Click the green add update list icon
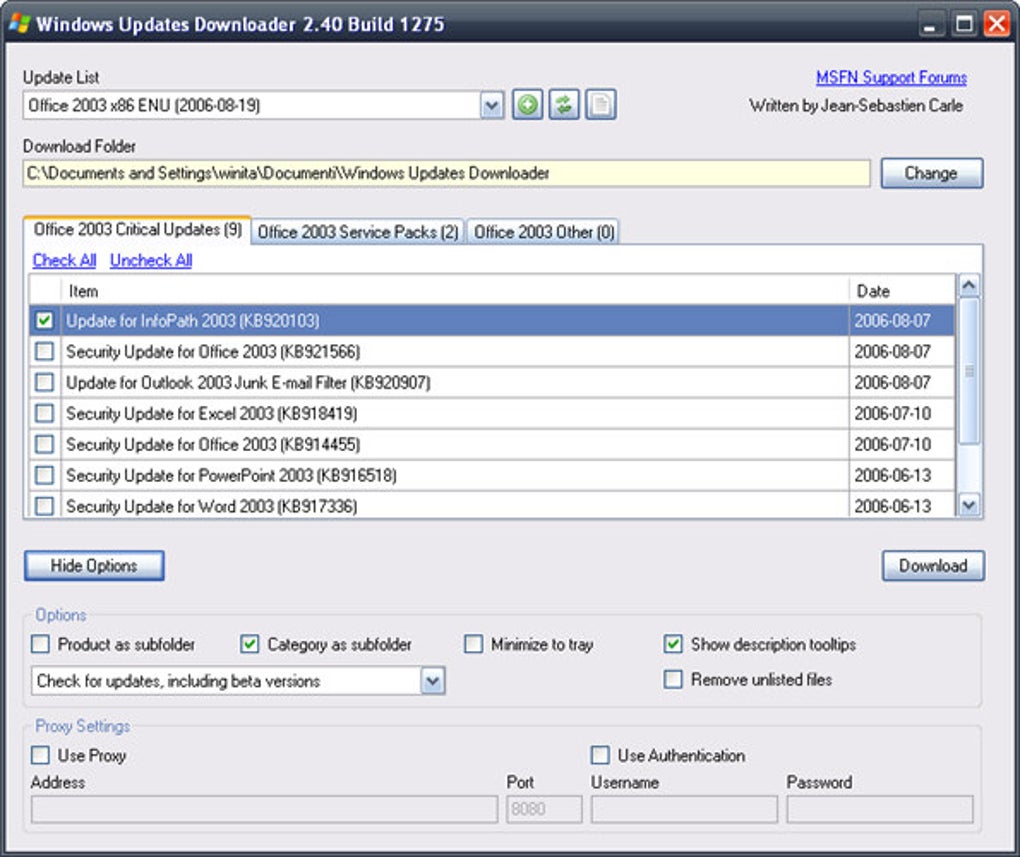Screen dimensions: 1020x857 coord(528,105)
